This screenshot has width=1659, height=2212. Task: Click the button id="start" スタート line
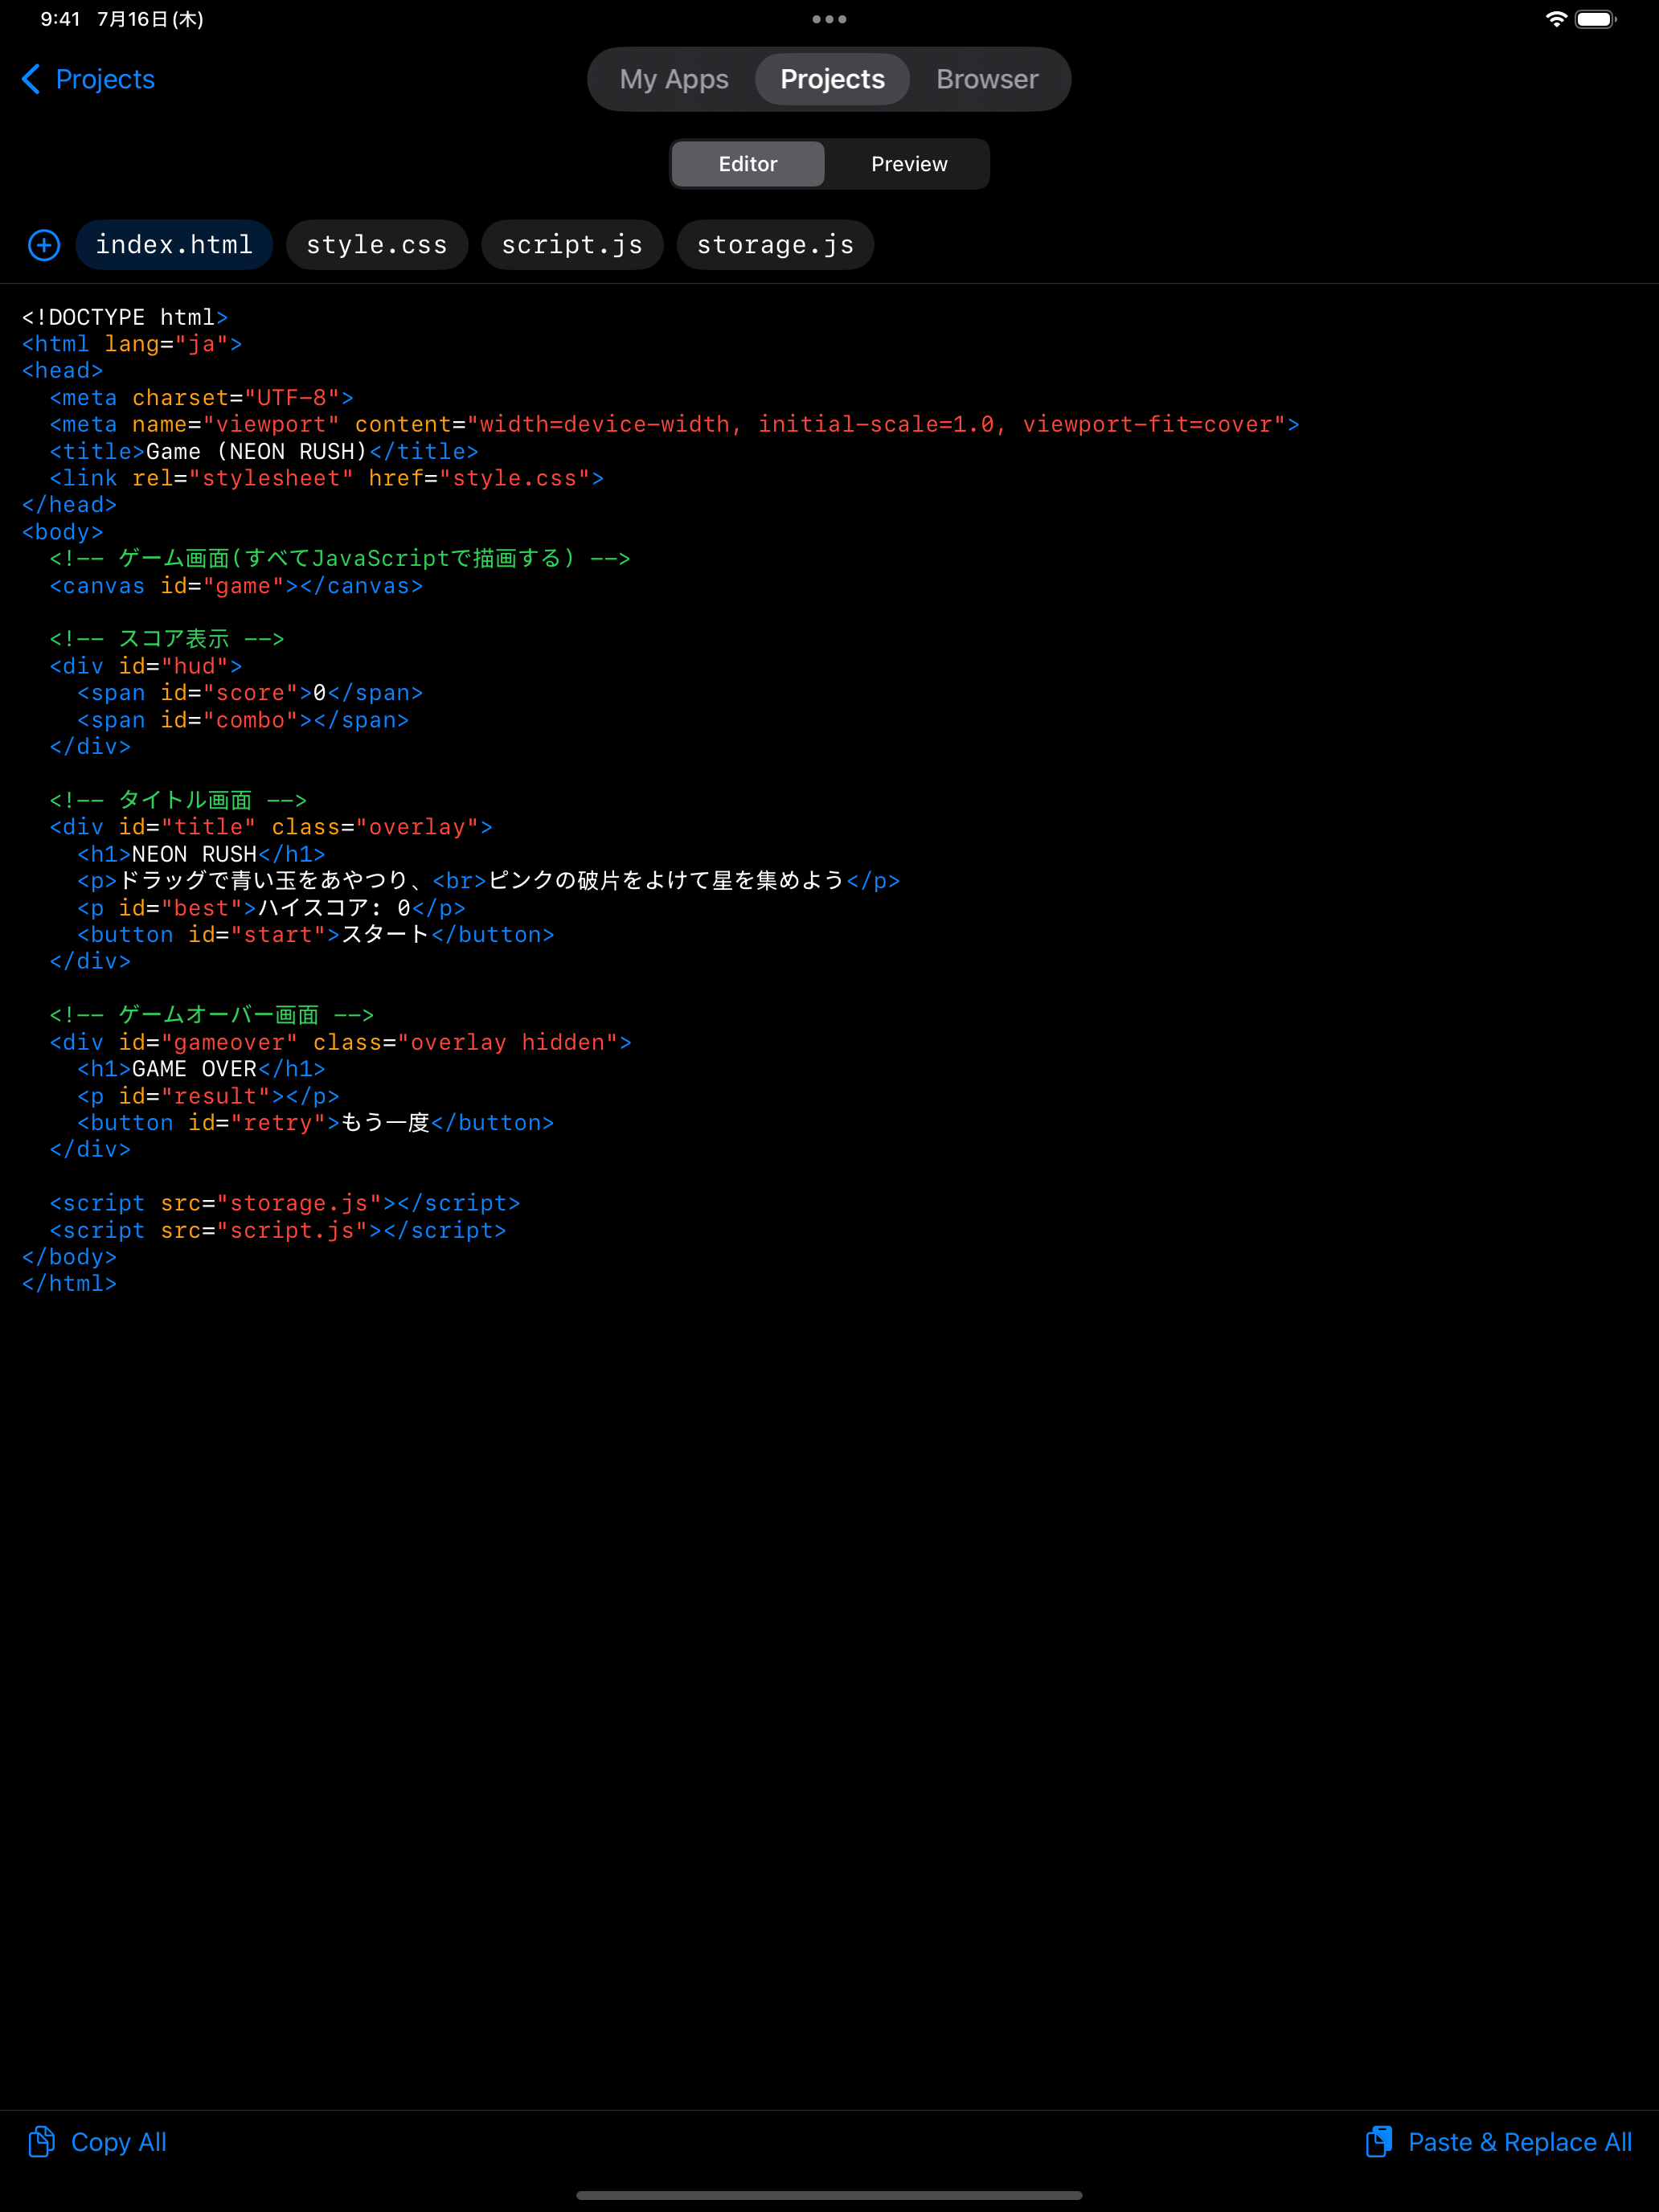(x=316, y=935)
